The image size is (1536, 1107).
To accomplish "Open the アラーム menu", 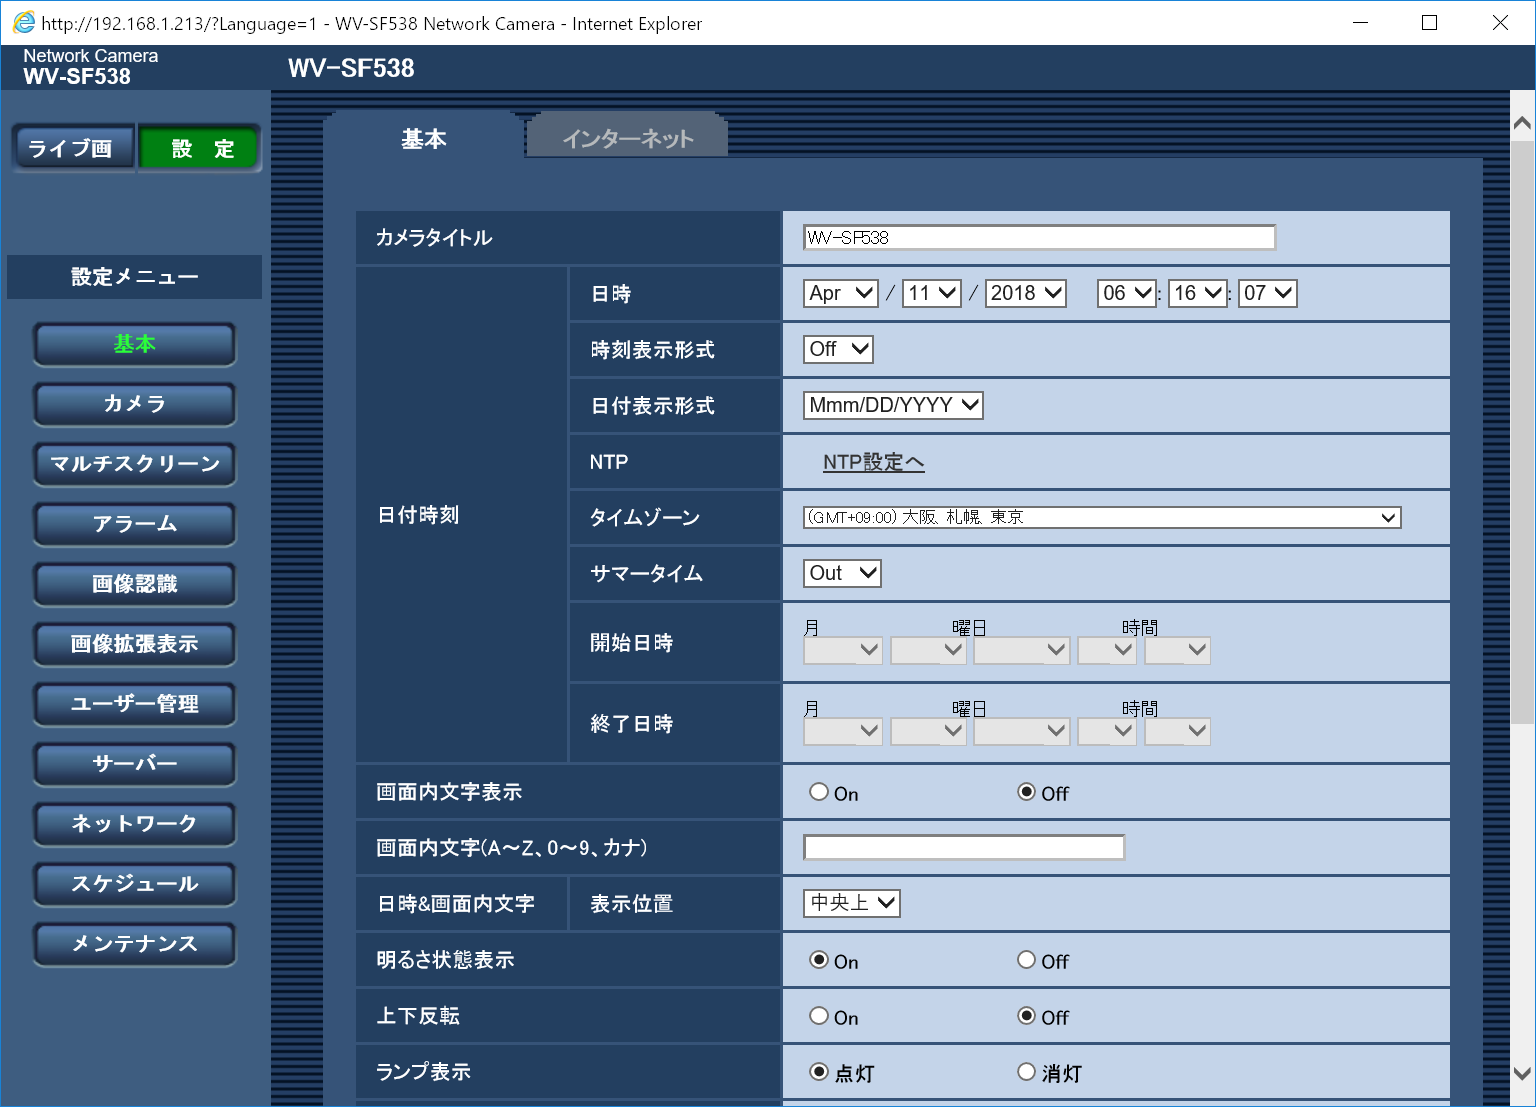I will (x=135, y=524).
